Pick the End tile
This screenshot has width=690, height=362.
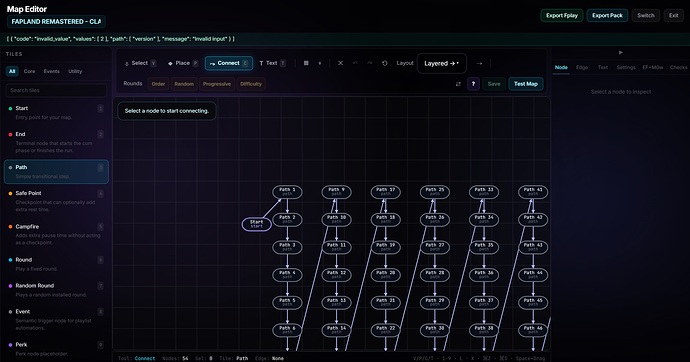[56, 142]
